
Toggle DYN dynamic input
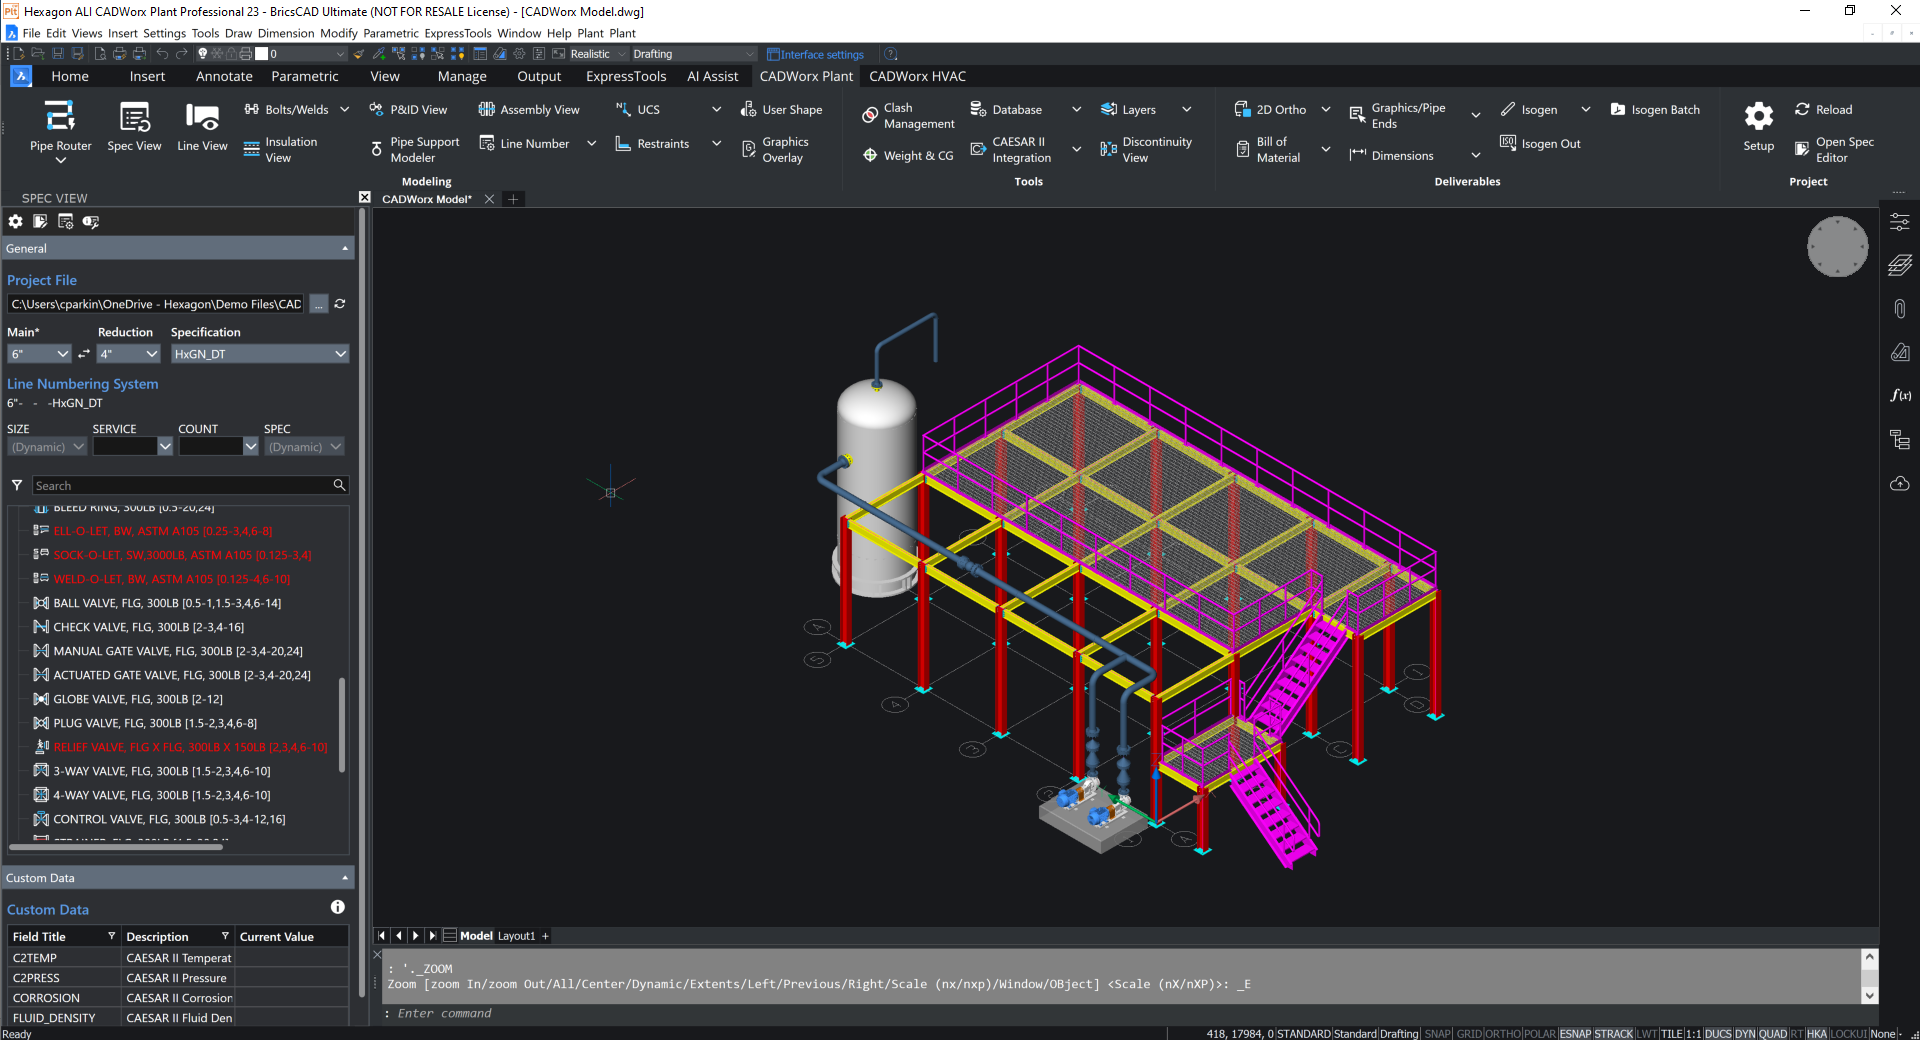(1745, 1034)
